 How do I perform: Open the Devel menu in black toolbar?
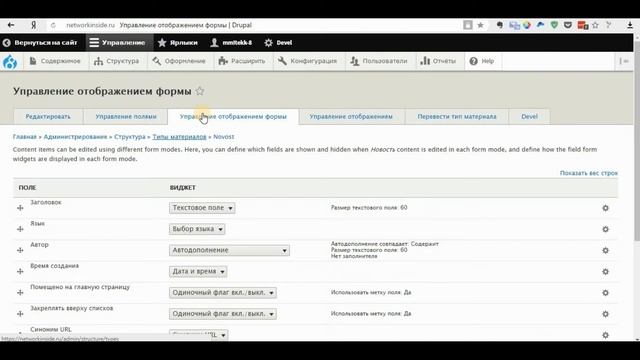(x=278, y=43)
